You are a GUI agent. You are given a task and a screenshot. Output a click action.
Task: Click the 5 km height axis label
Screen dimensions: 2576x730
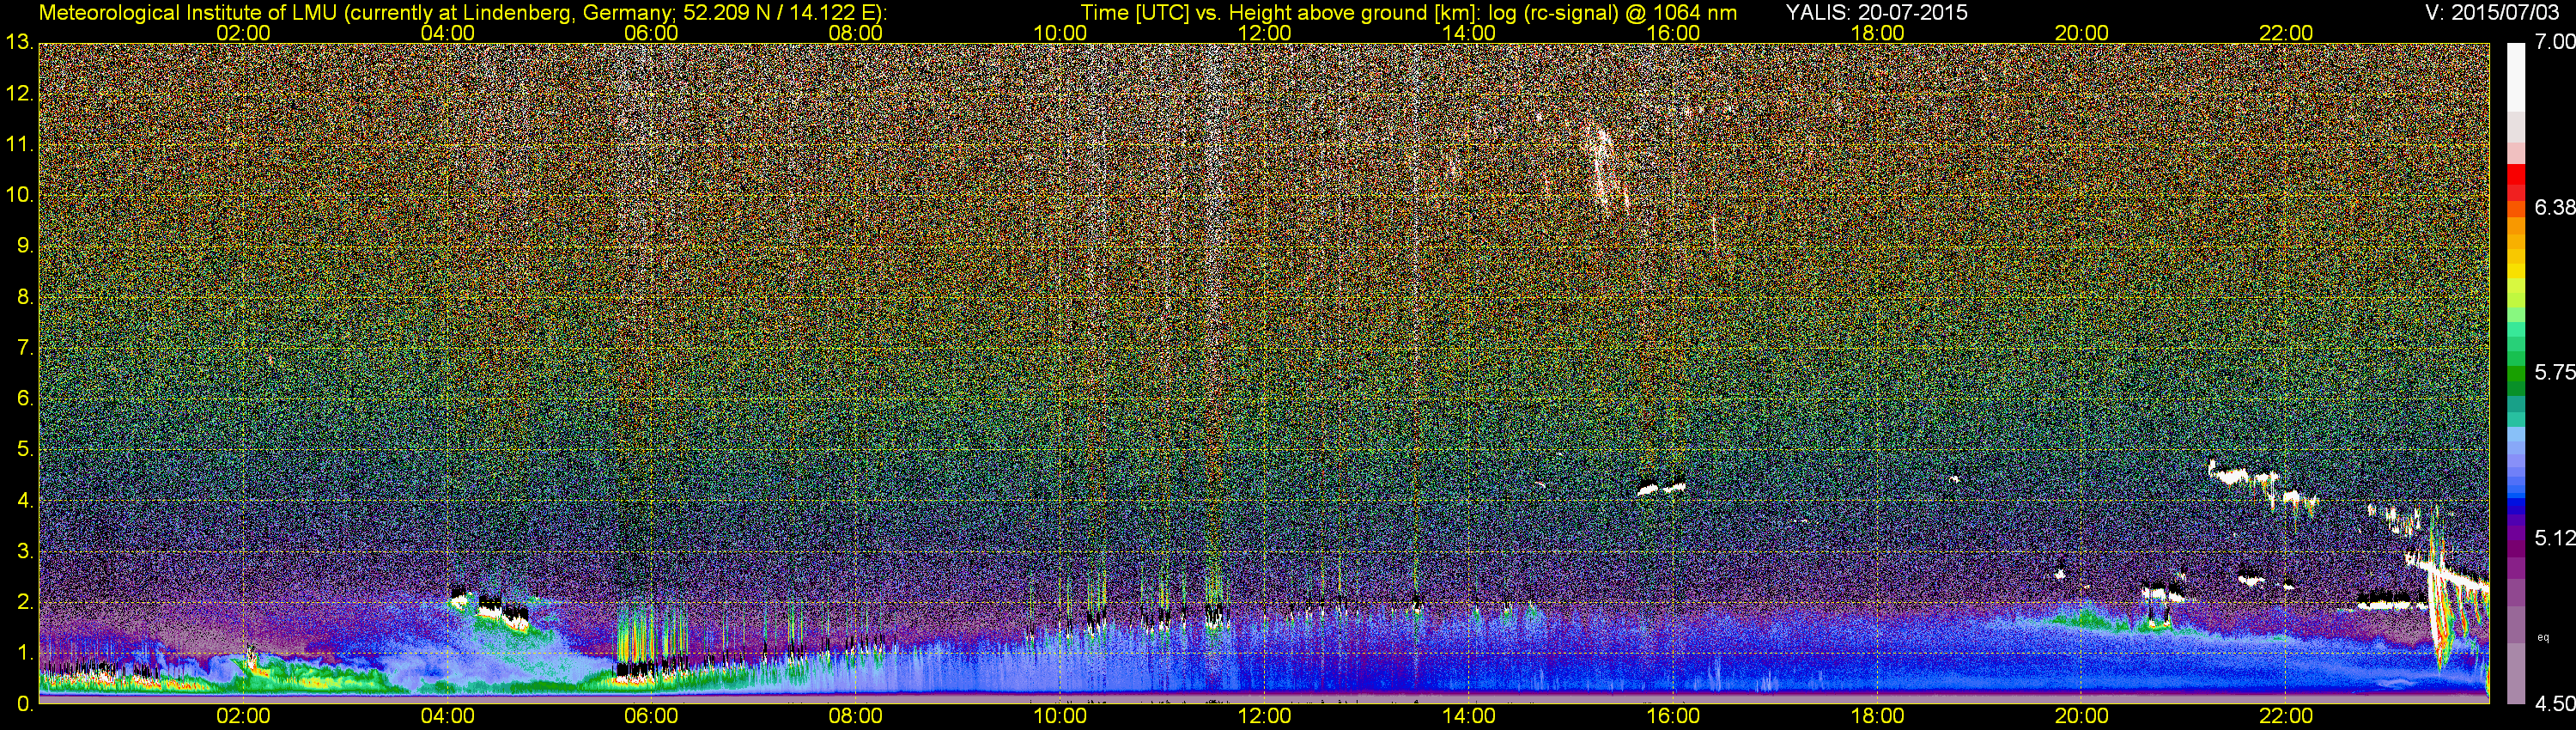point(24,450)
